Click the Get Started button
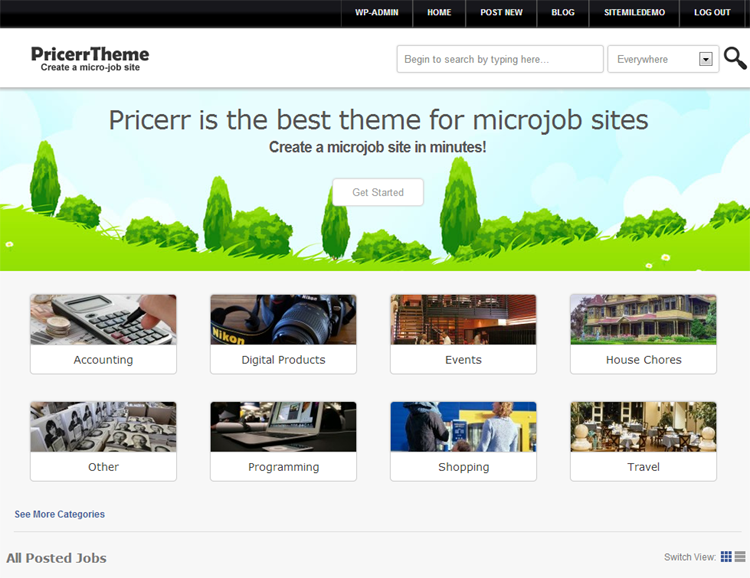This screenshot has height=578, width=750. coord(378,192)
